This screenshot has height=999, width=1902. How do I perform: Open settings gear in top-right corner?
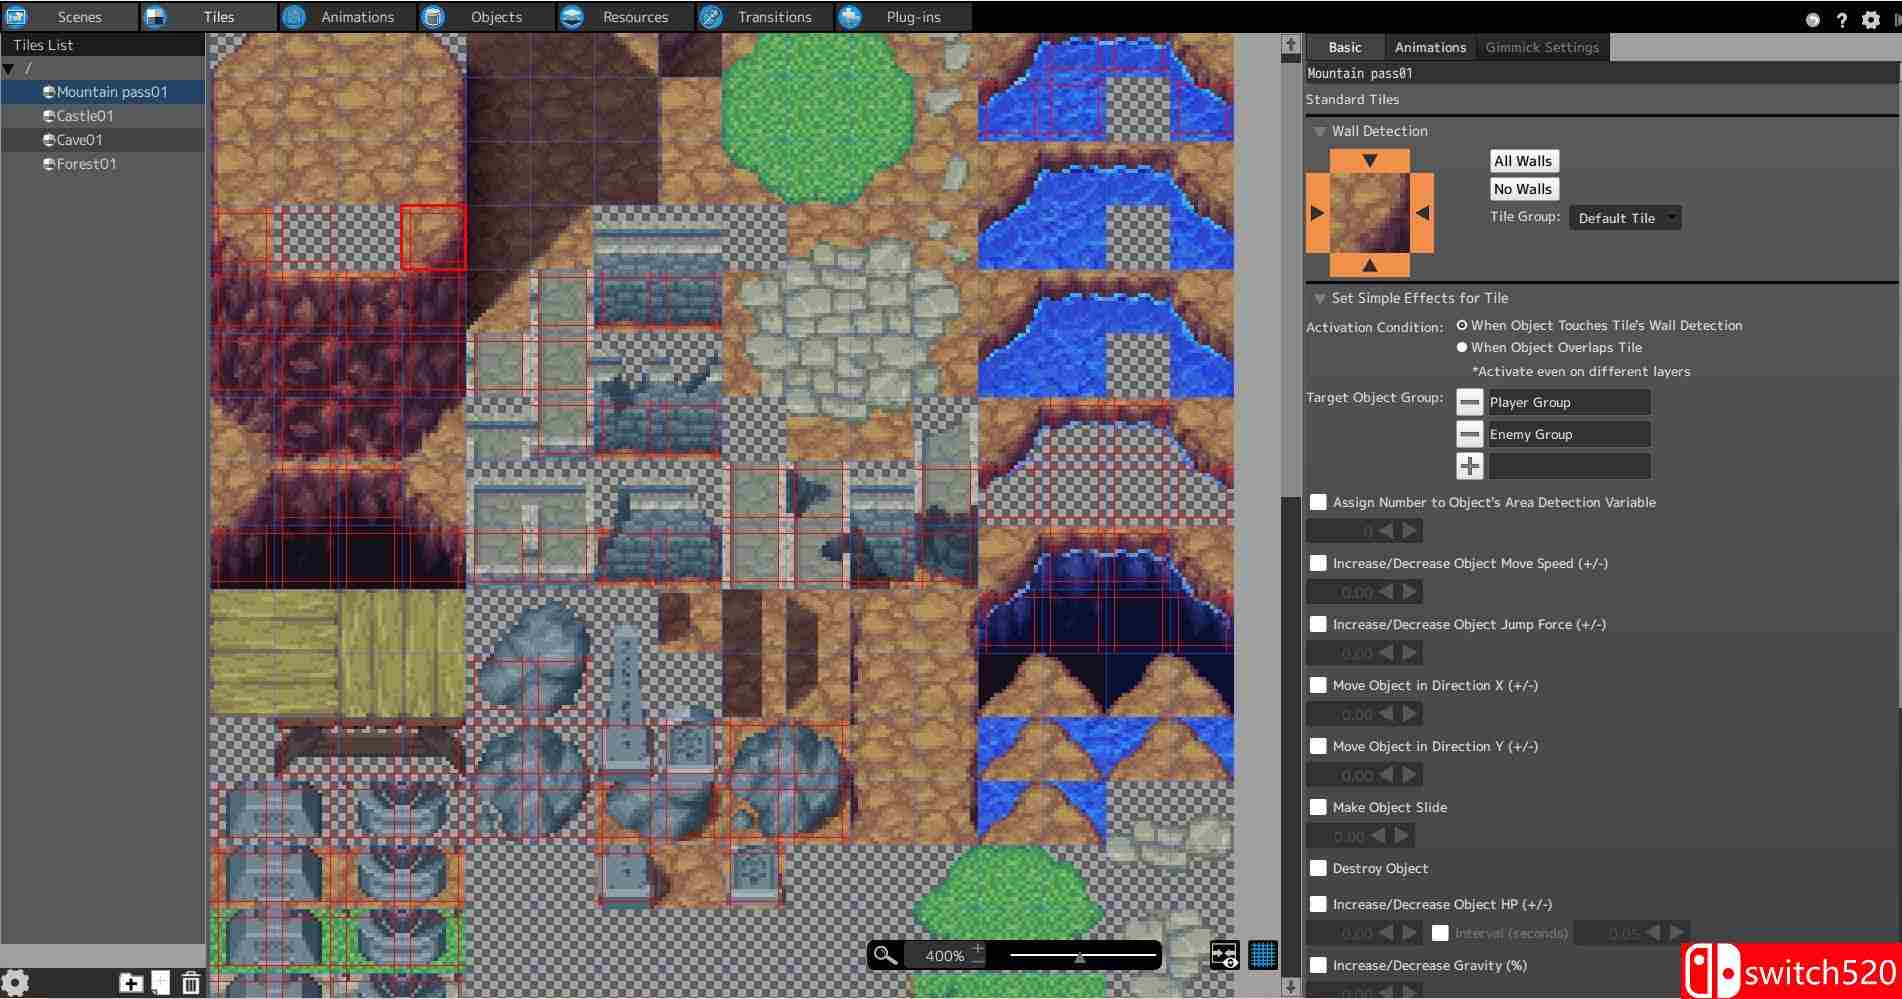[1870, 19]
